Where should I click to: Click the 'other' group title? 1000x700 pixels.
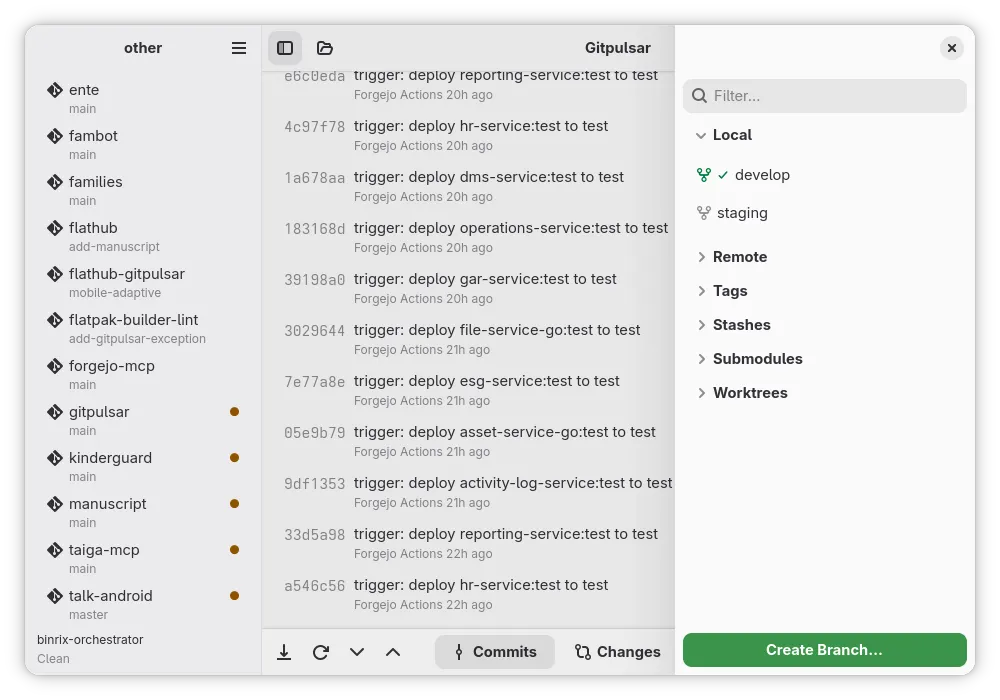click(x=143, y=48)
